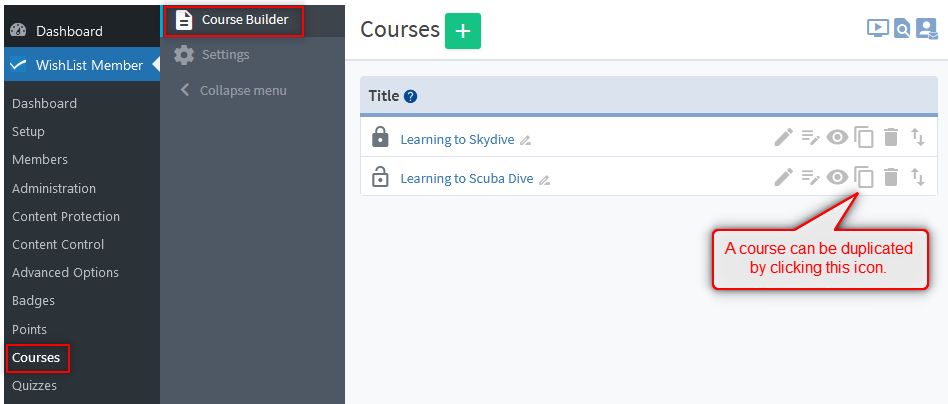
Task: Open Settings in the submenu
Action: pos(225,54)
